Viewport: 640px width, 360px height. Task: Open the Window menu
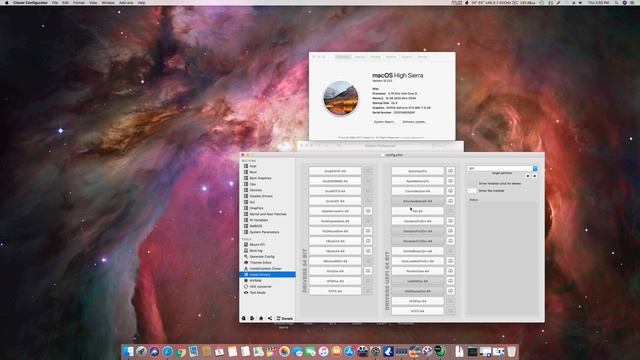[x=108, y=2]
